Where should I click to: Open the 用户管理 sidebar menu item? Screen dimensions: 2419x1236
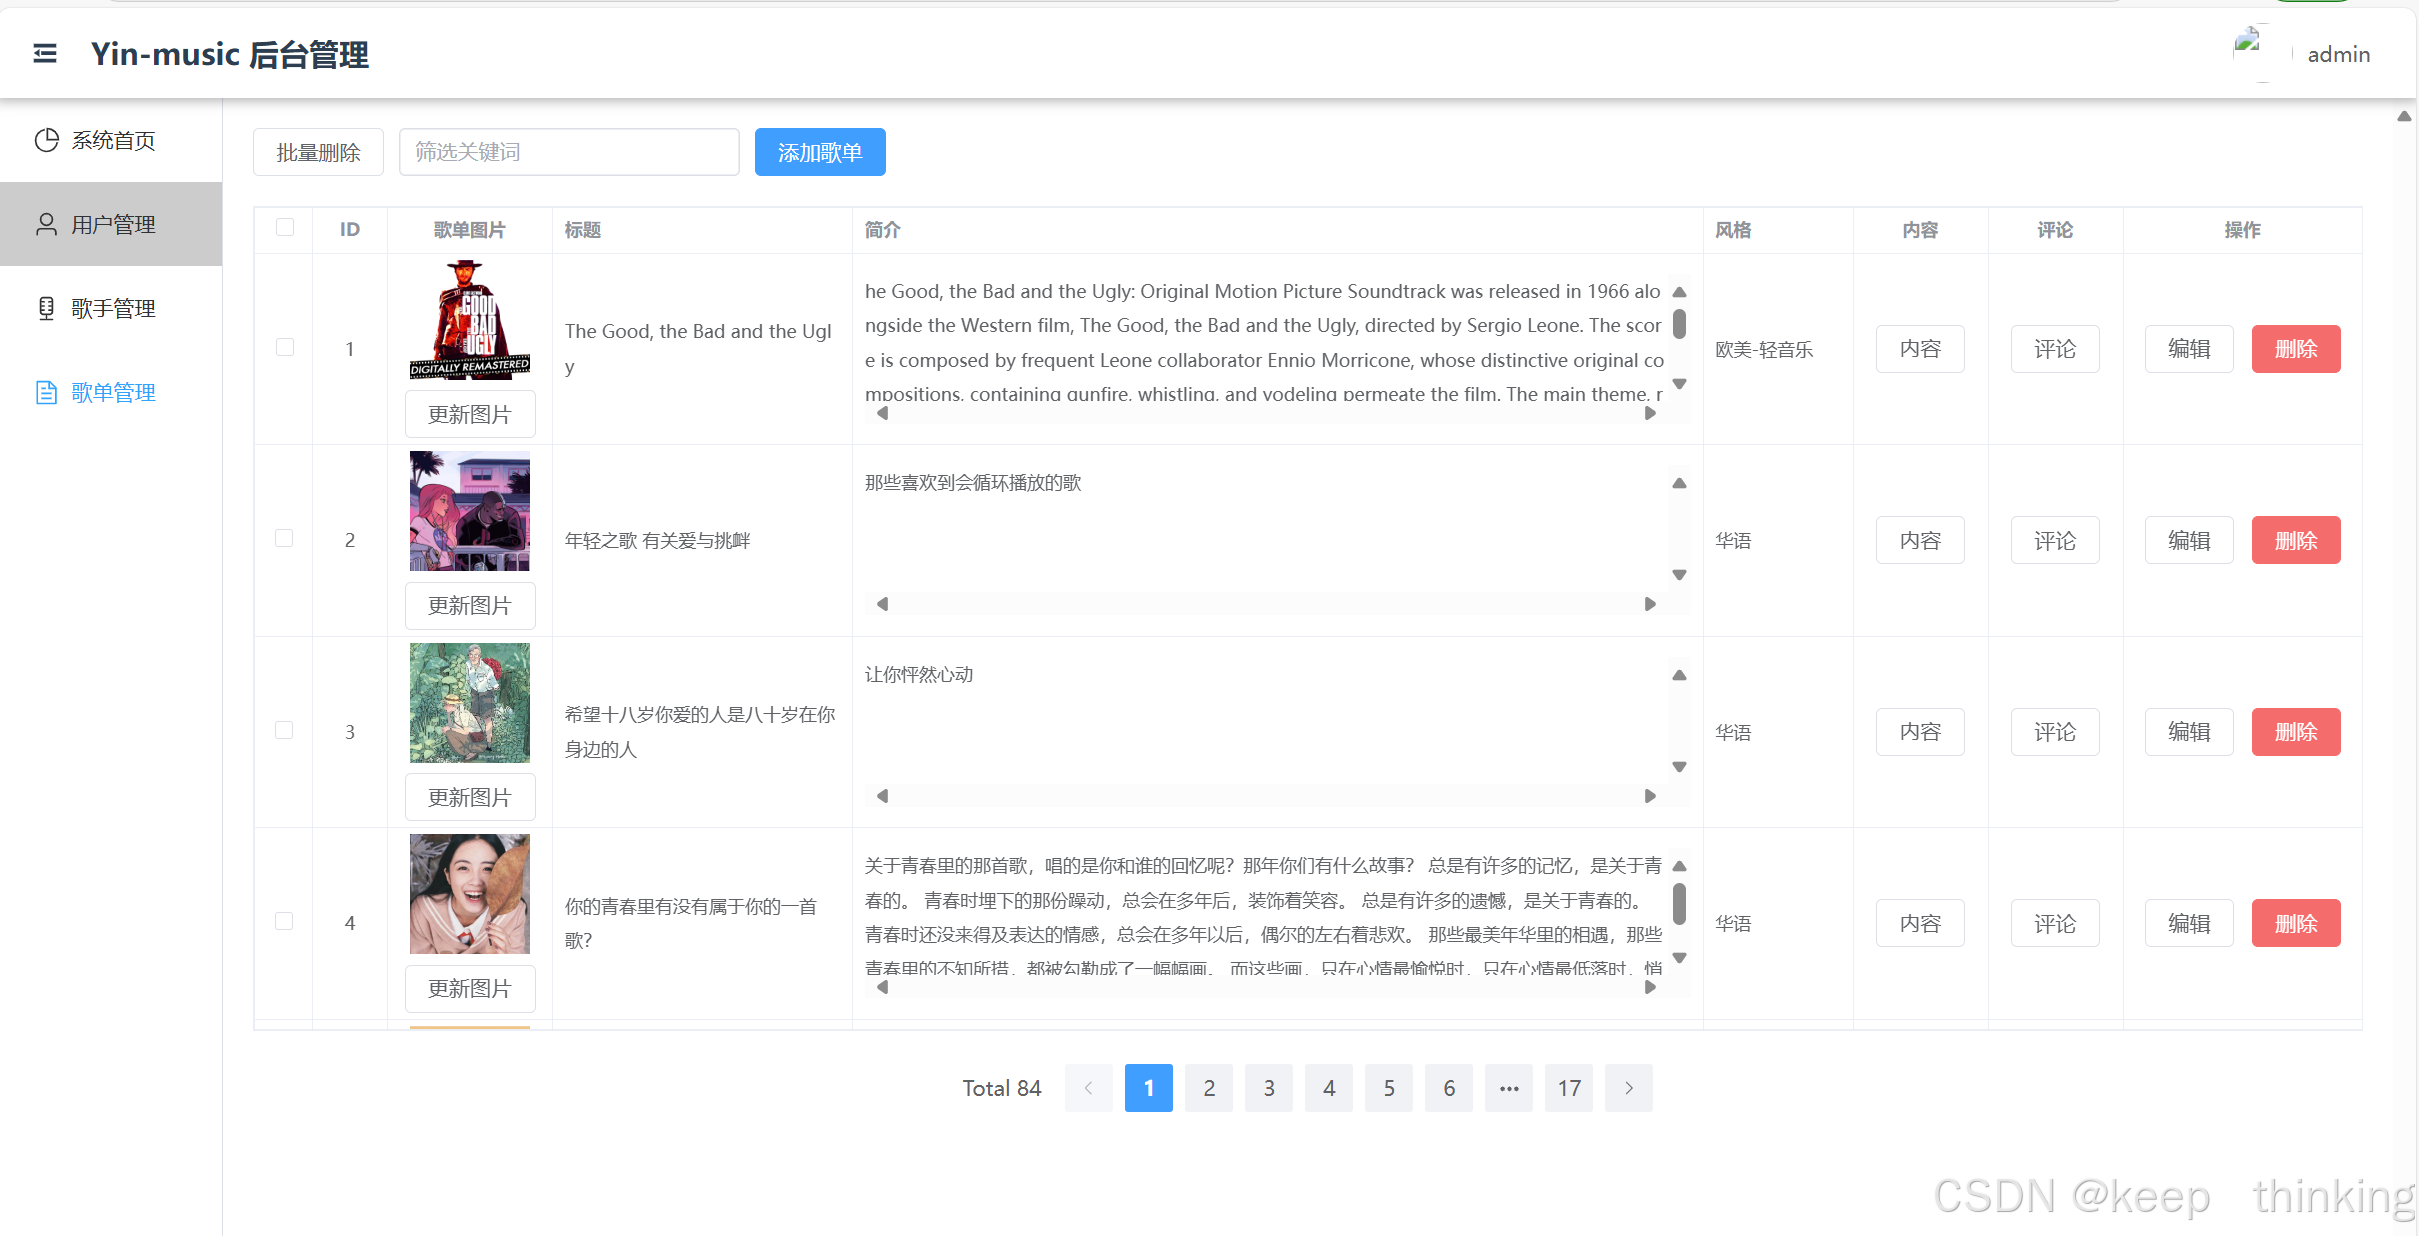click(112, 224)
